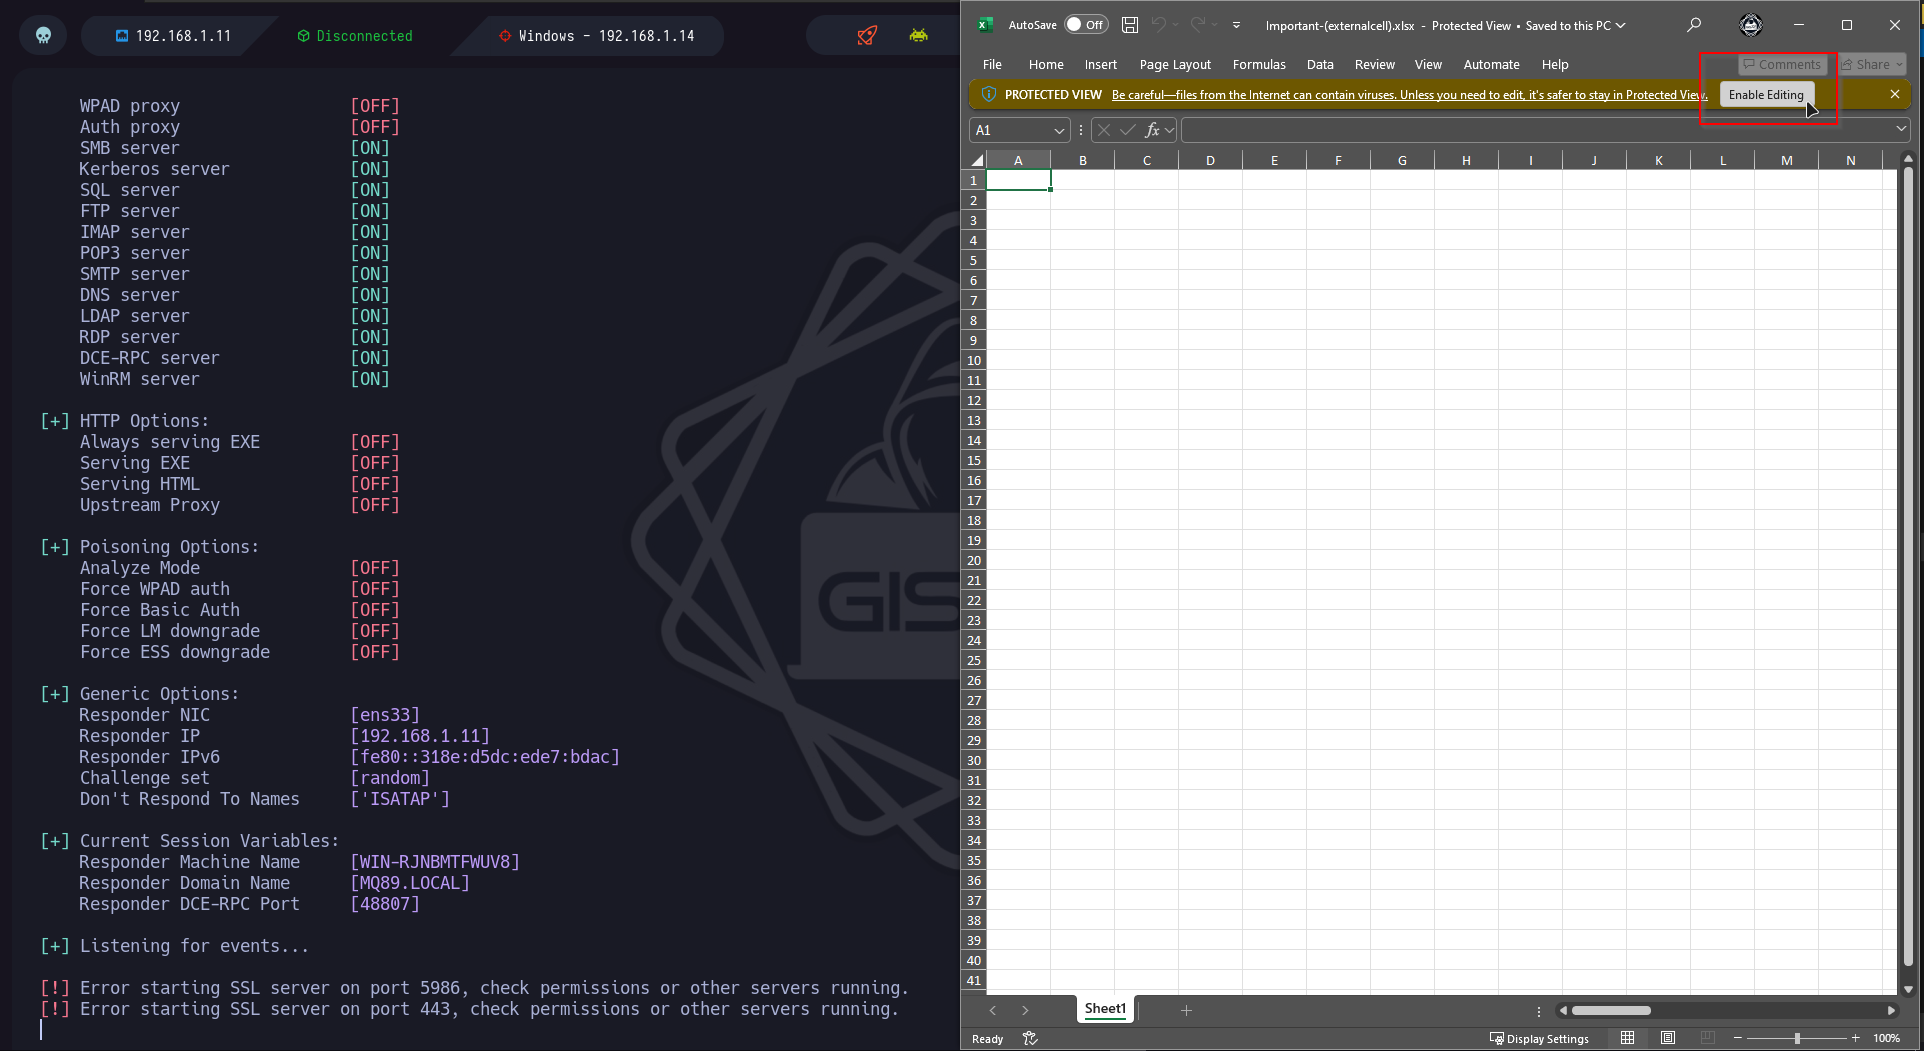The width and height of the screenshot is (1924, 1051).
Task: Click the Save disk icon in Excel
Action: point(1130,25)
